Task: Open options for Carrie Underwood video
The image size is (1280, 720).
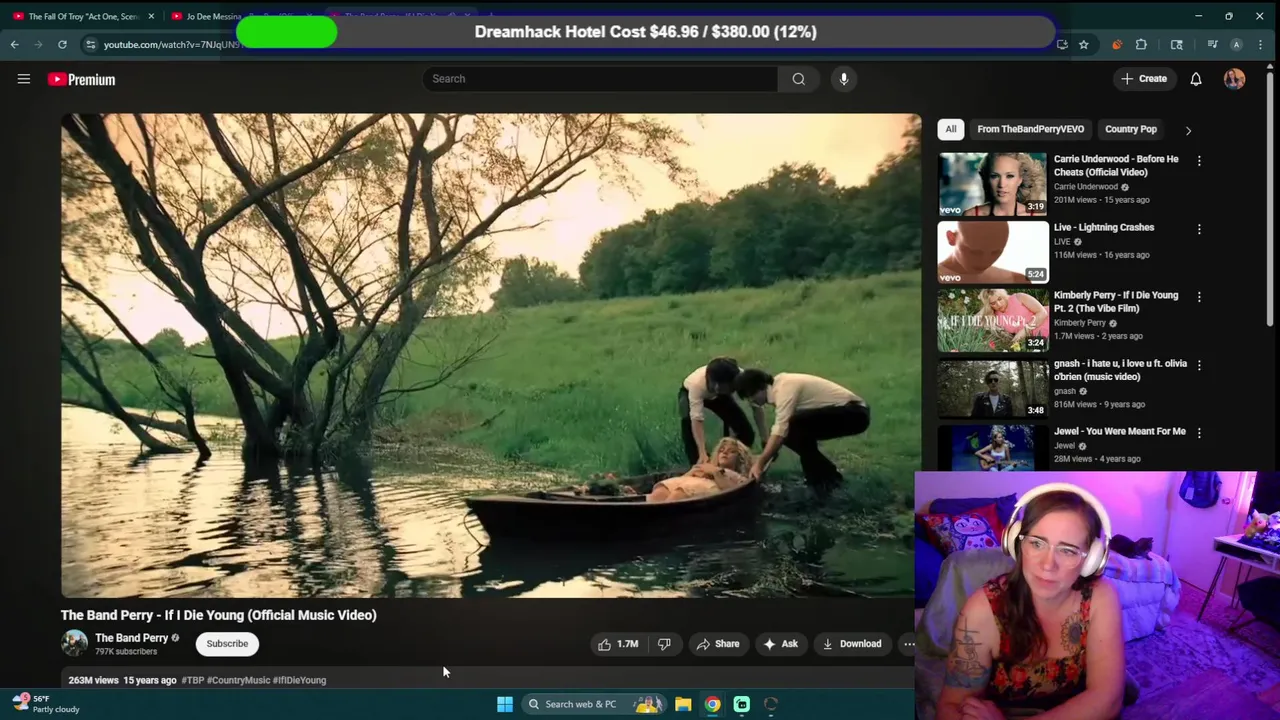Action: click(x=1199, y=160)
